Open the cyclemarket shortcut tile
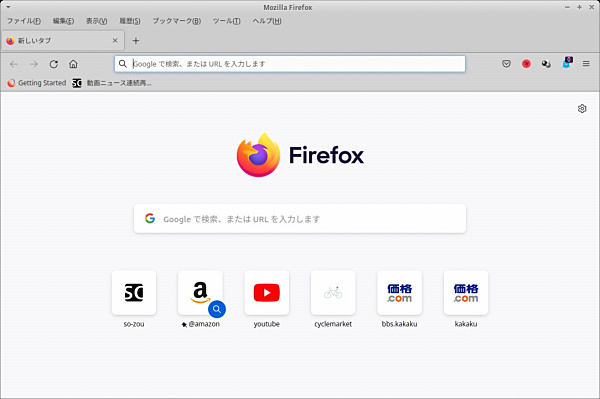 tap(333, 293)
